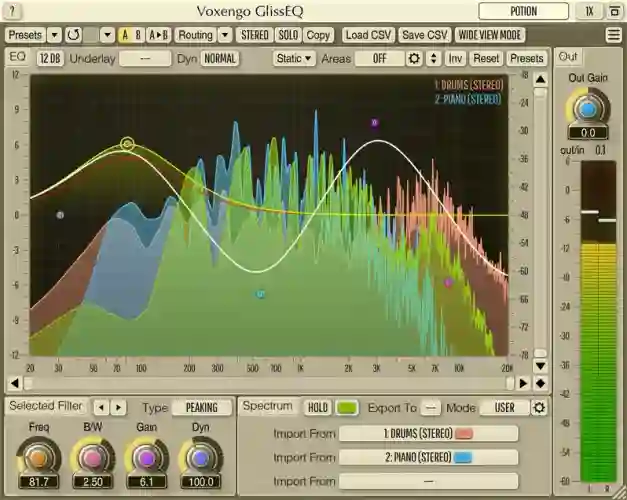Toggle Areas OFF selector
Viewport: 627px width, 500px height.
379,59
